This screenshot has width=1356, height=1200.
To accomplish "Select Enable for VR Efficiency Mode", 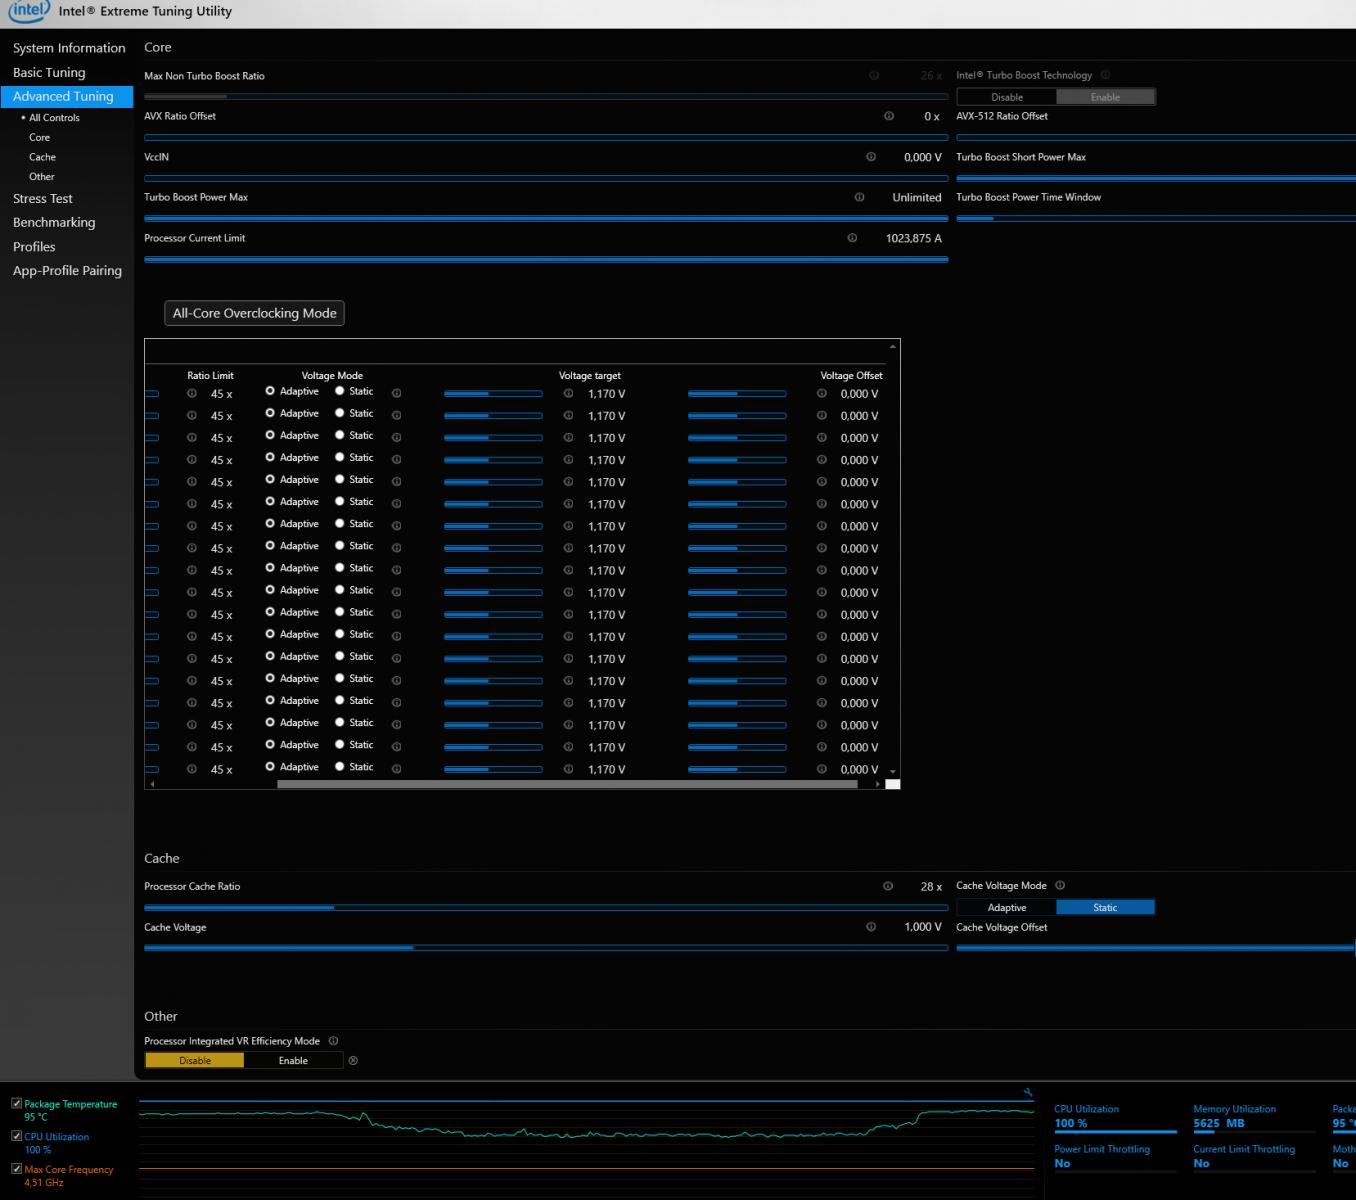I will (x=293, y=1060).
